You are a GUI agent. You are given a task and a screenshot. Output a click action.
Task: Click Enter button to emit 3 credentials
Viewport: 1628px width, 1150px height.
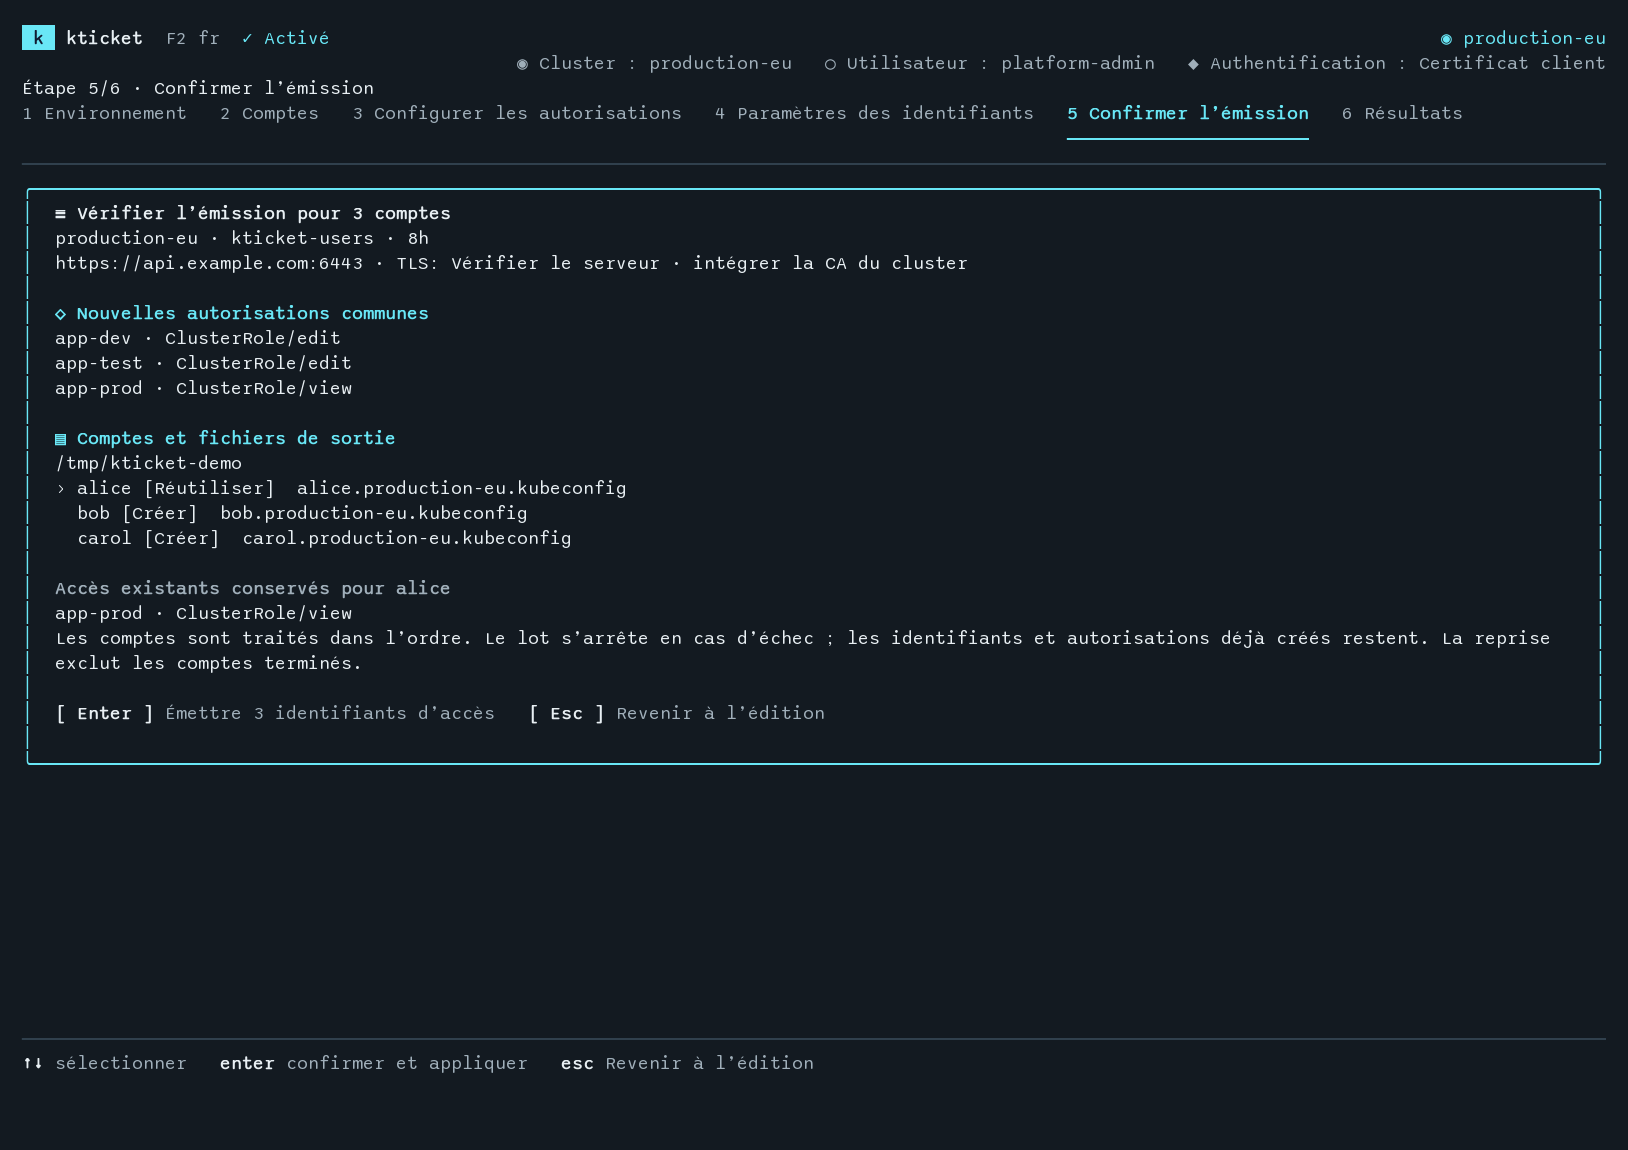(x=275, y=714)
